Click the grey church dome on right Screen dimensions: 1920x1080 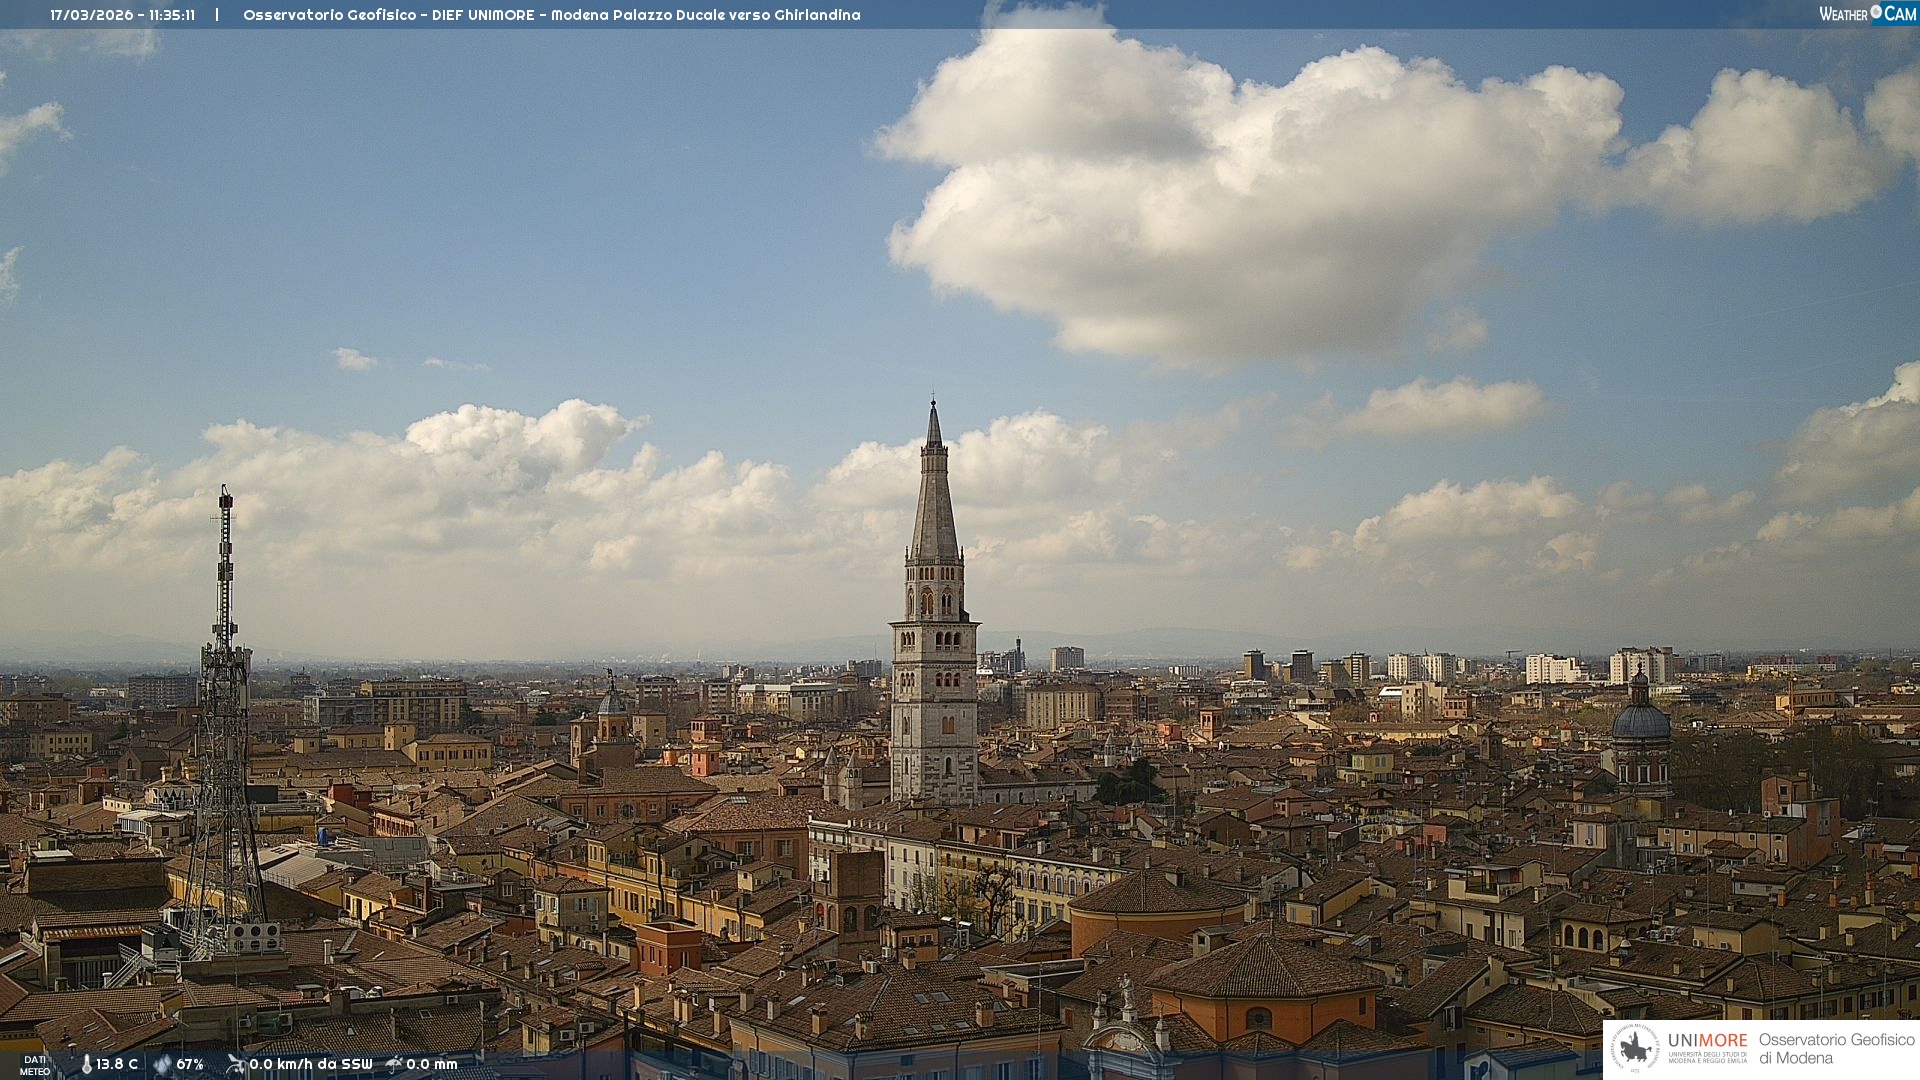tap(1640, 720)
